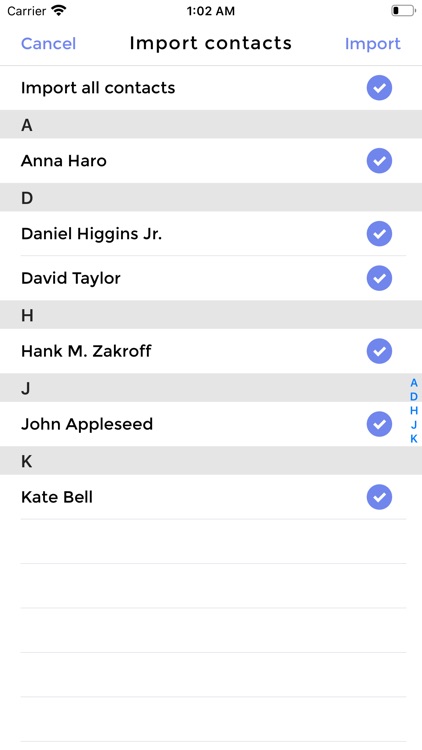
Task: Deselect Anna Haro's checkmark
Action: click(x=379, y=161)
